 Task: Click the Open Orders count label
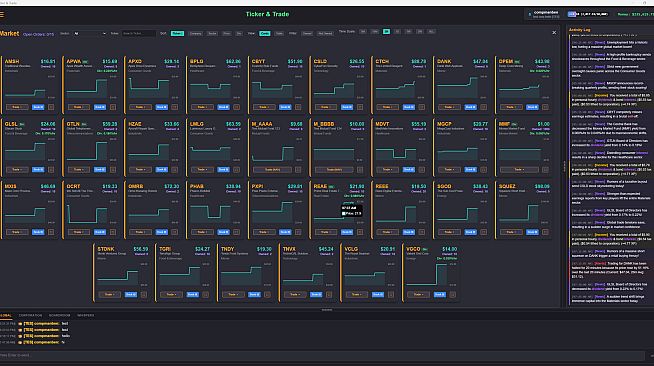point(38,34)
